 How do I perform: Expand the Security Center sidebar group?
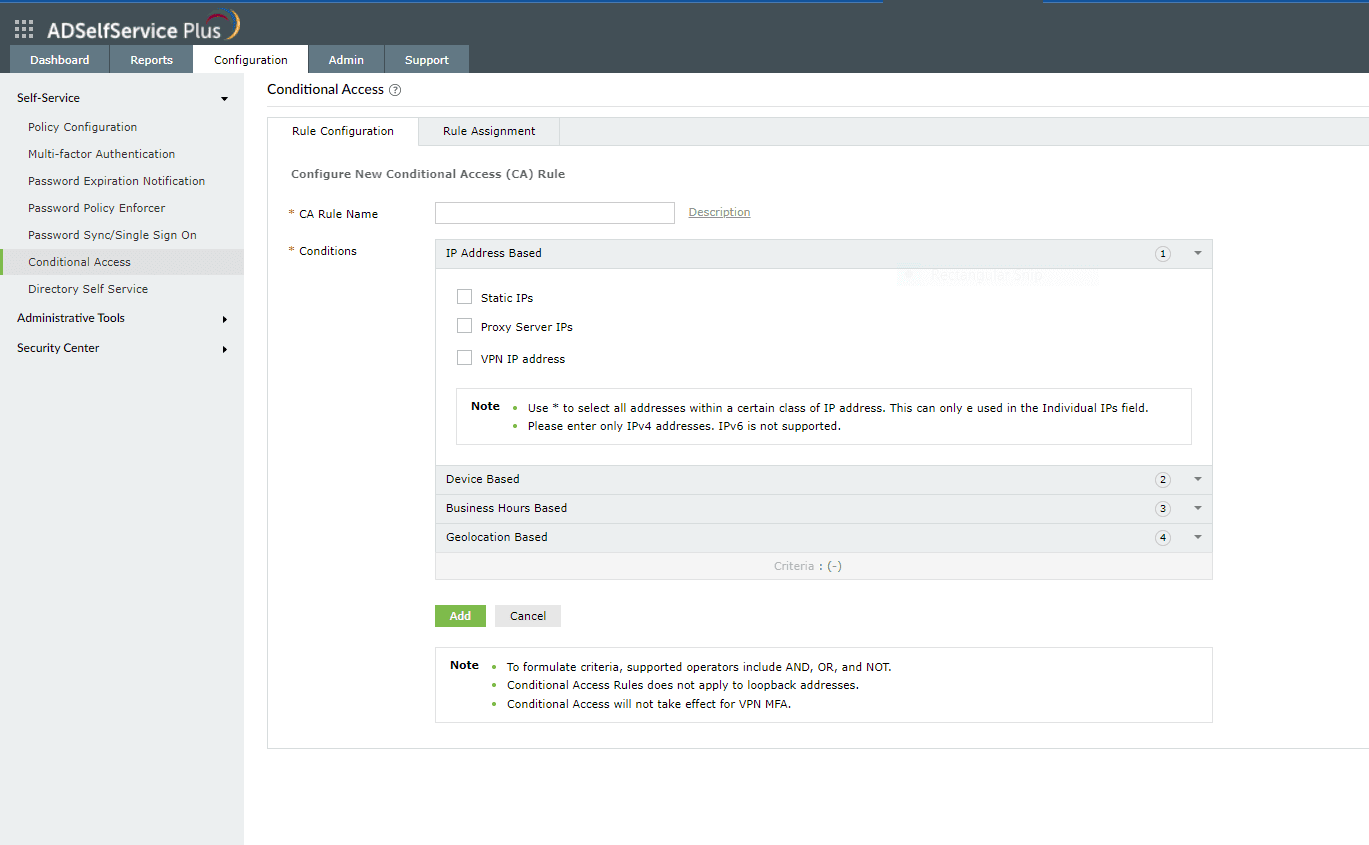pyautogui.click(x=224, y=349)
